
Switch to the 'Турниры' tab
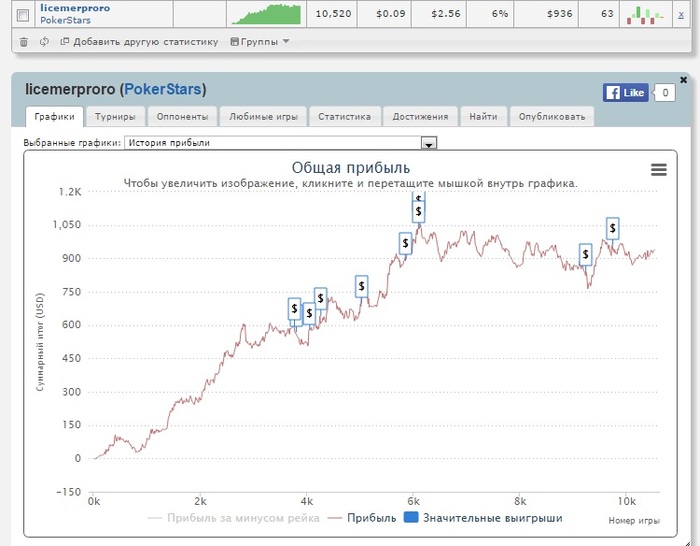tap(115, 117)
